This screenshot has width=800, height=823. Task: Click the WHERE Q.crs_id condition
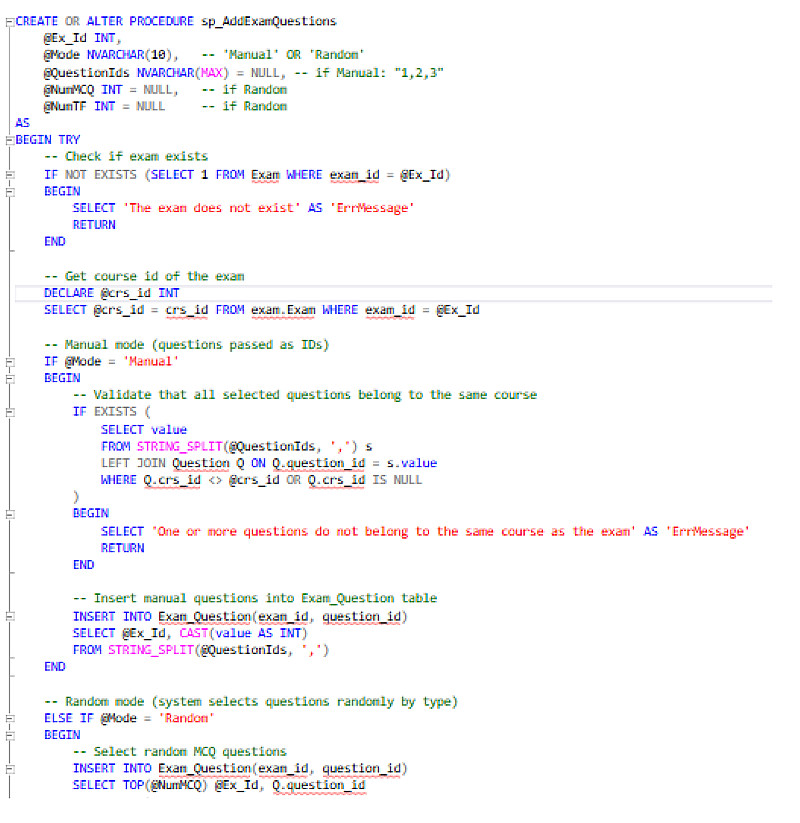click(x=261, y=480)
